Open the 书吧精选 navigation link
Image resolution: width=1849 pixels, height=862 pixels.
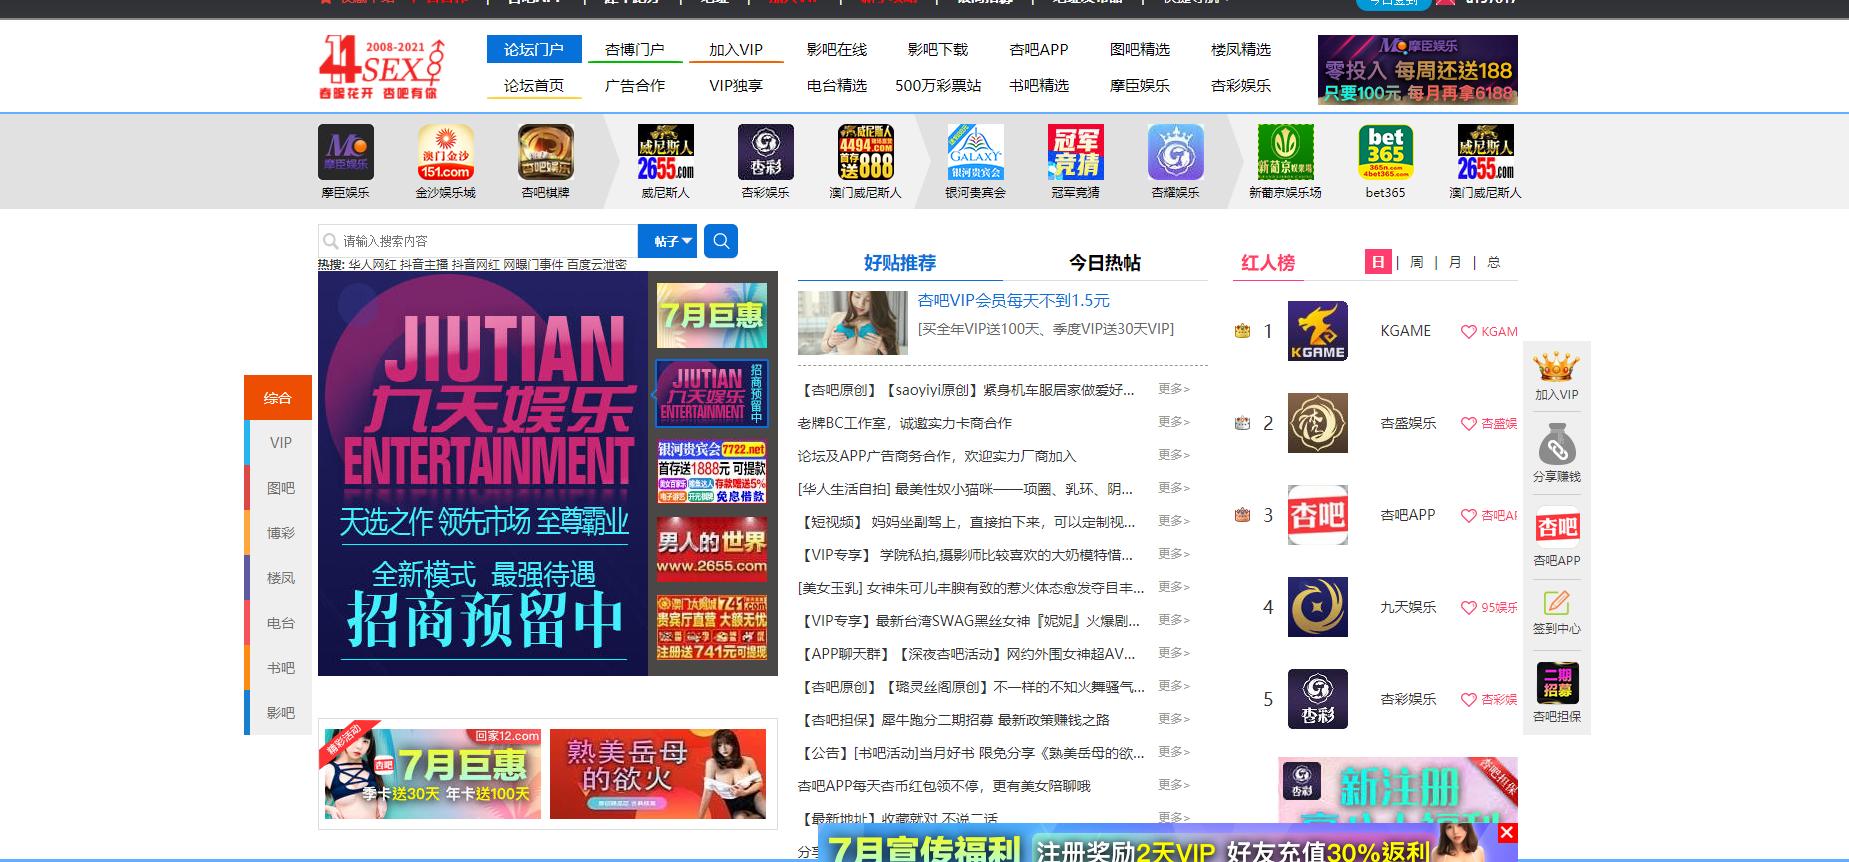click(1039, 86)
